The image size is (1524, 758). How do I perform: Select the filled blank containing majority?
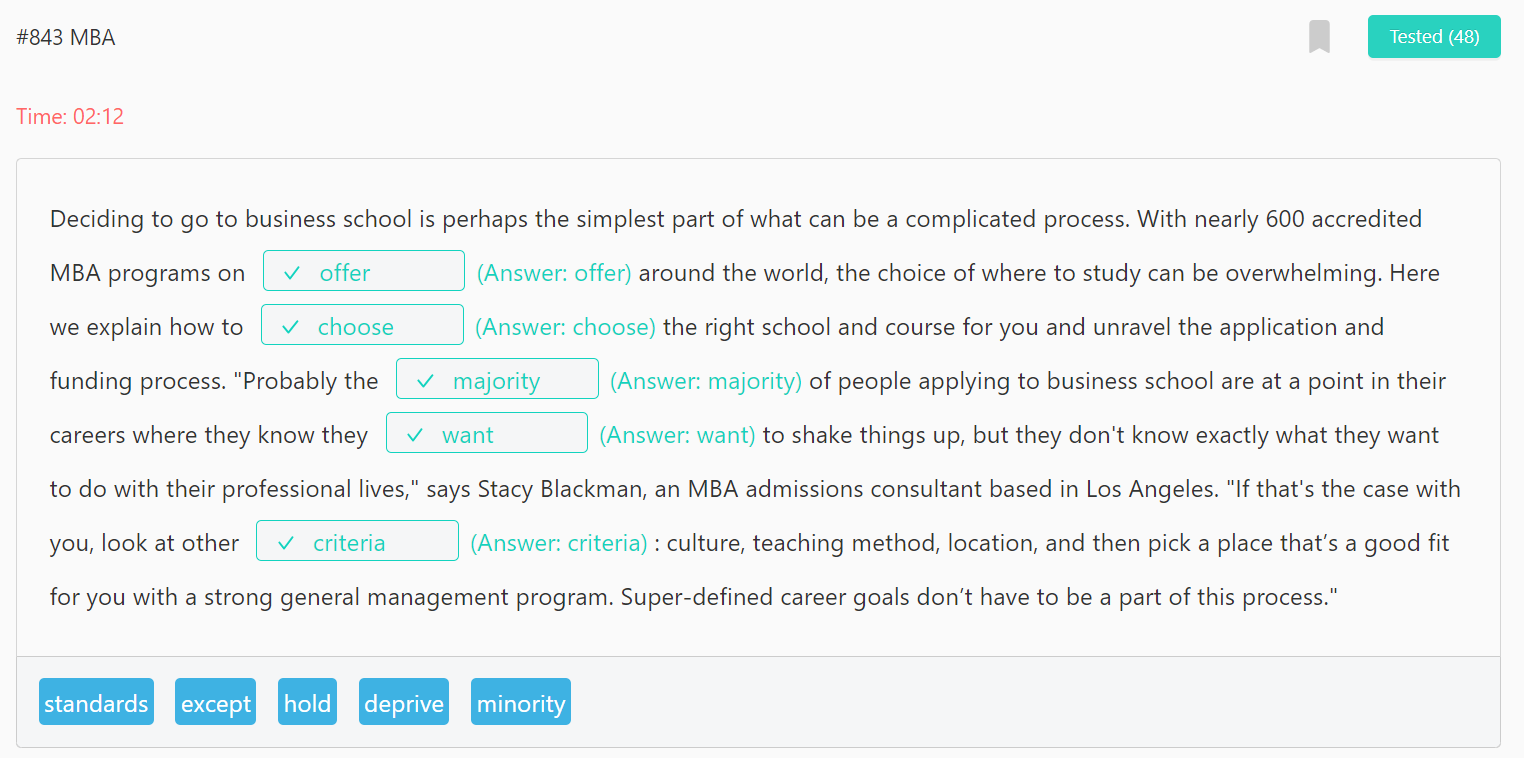click(x=497, y=379)
